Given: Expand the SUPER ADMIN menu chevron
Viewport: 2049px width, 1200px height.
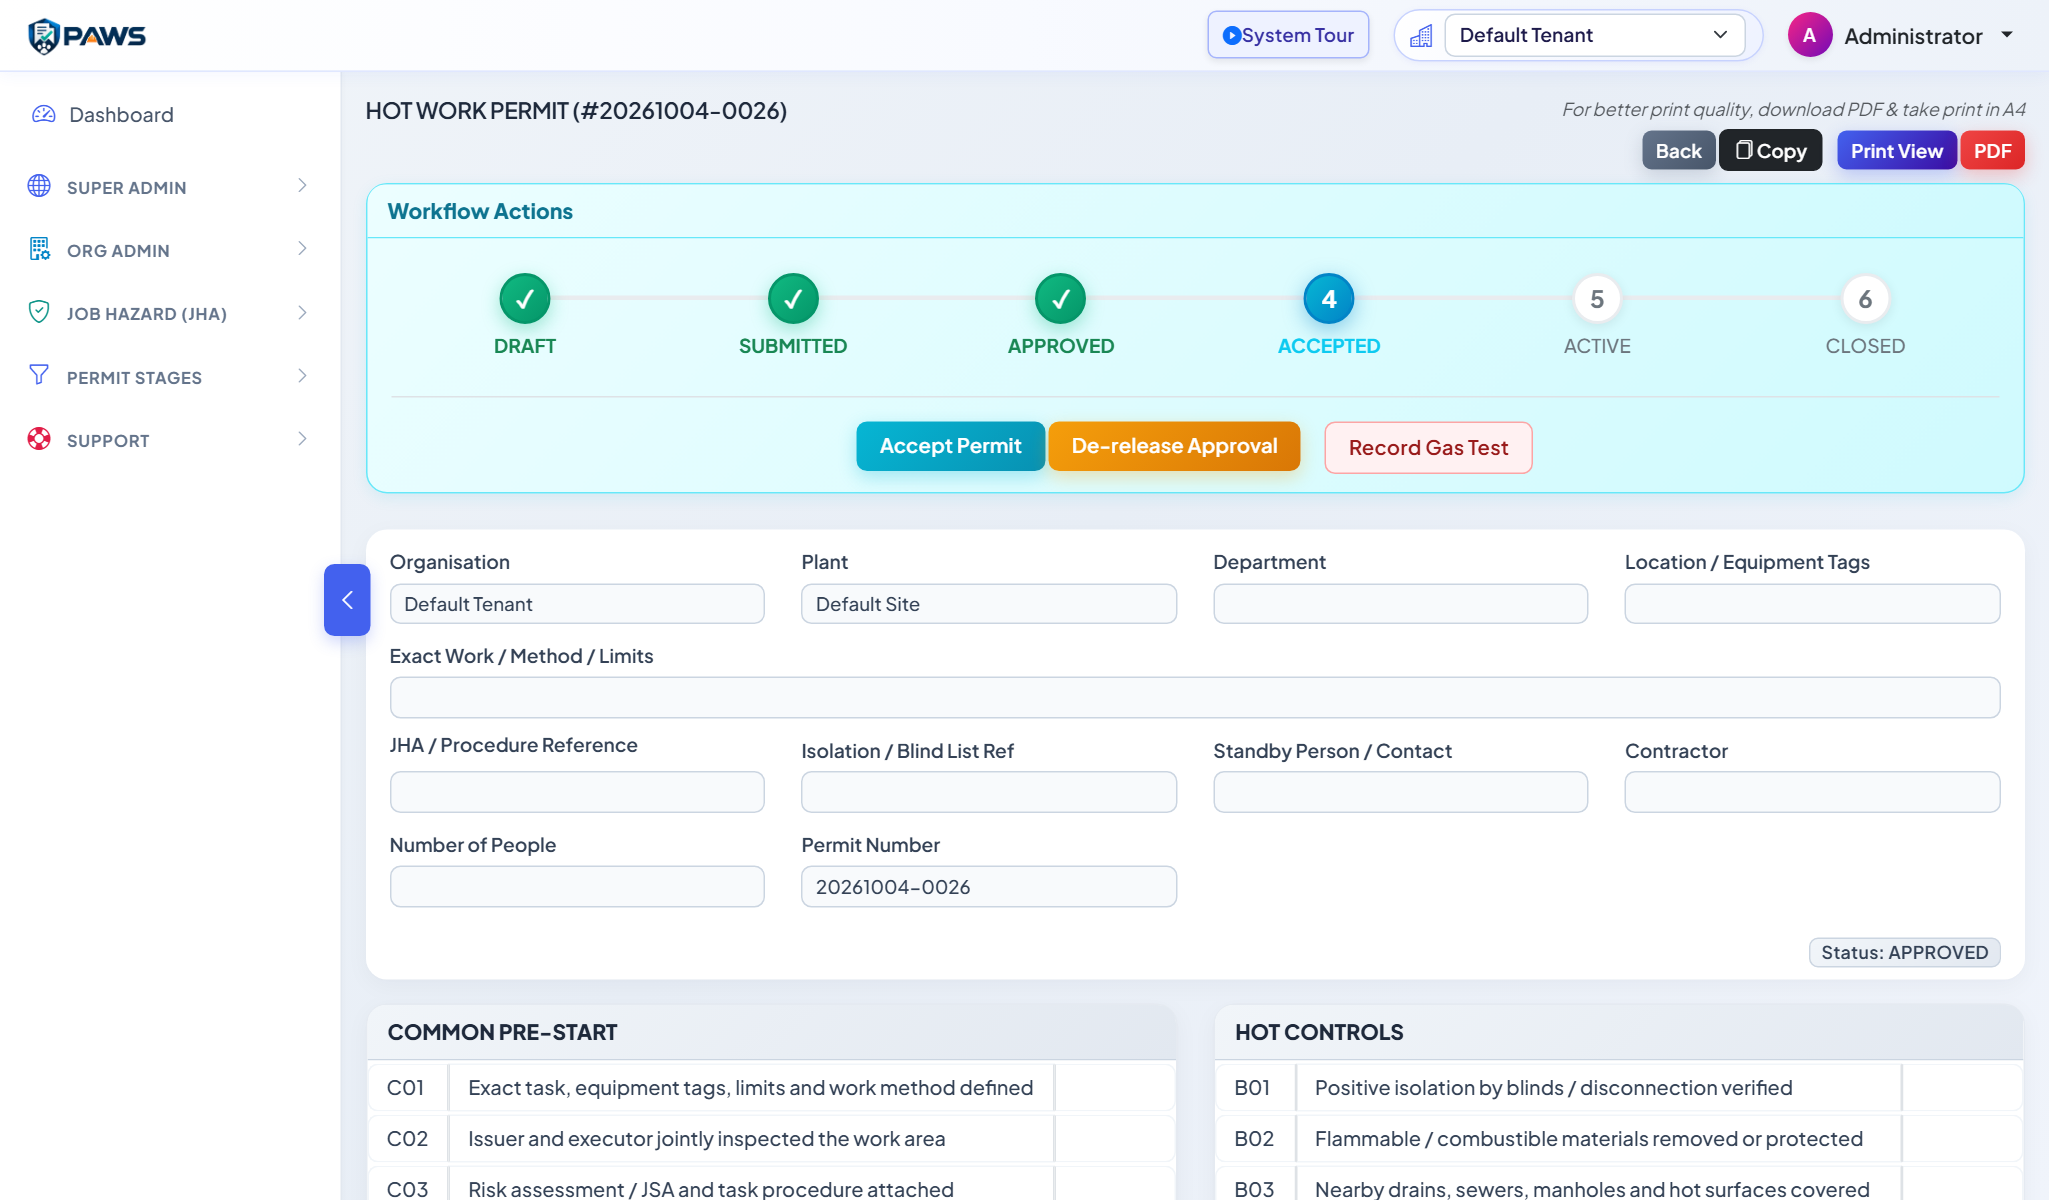Looking at the screenshot, I should [x=302, y=186].
